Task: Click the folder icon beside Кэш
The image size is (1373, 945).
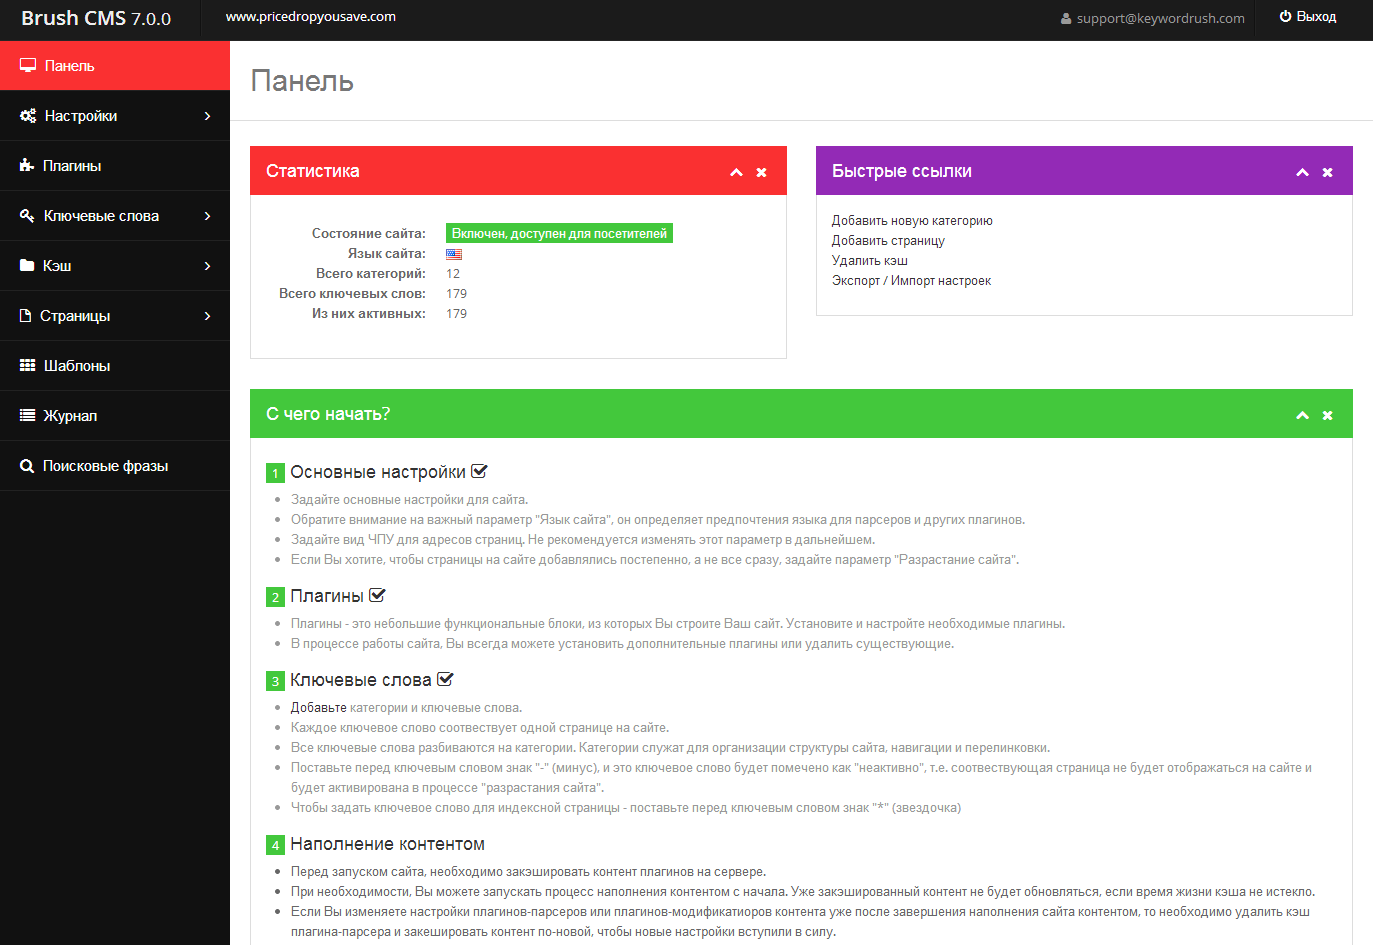Action: pos(27,265)
